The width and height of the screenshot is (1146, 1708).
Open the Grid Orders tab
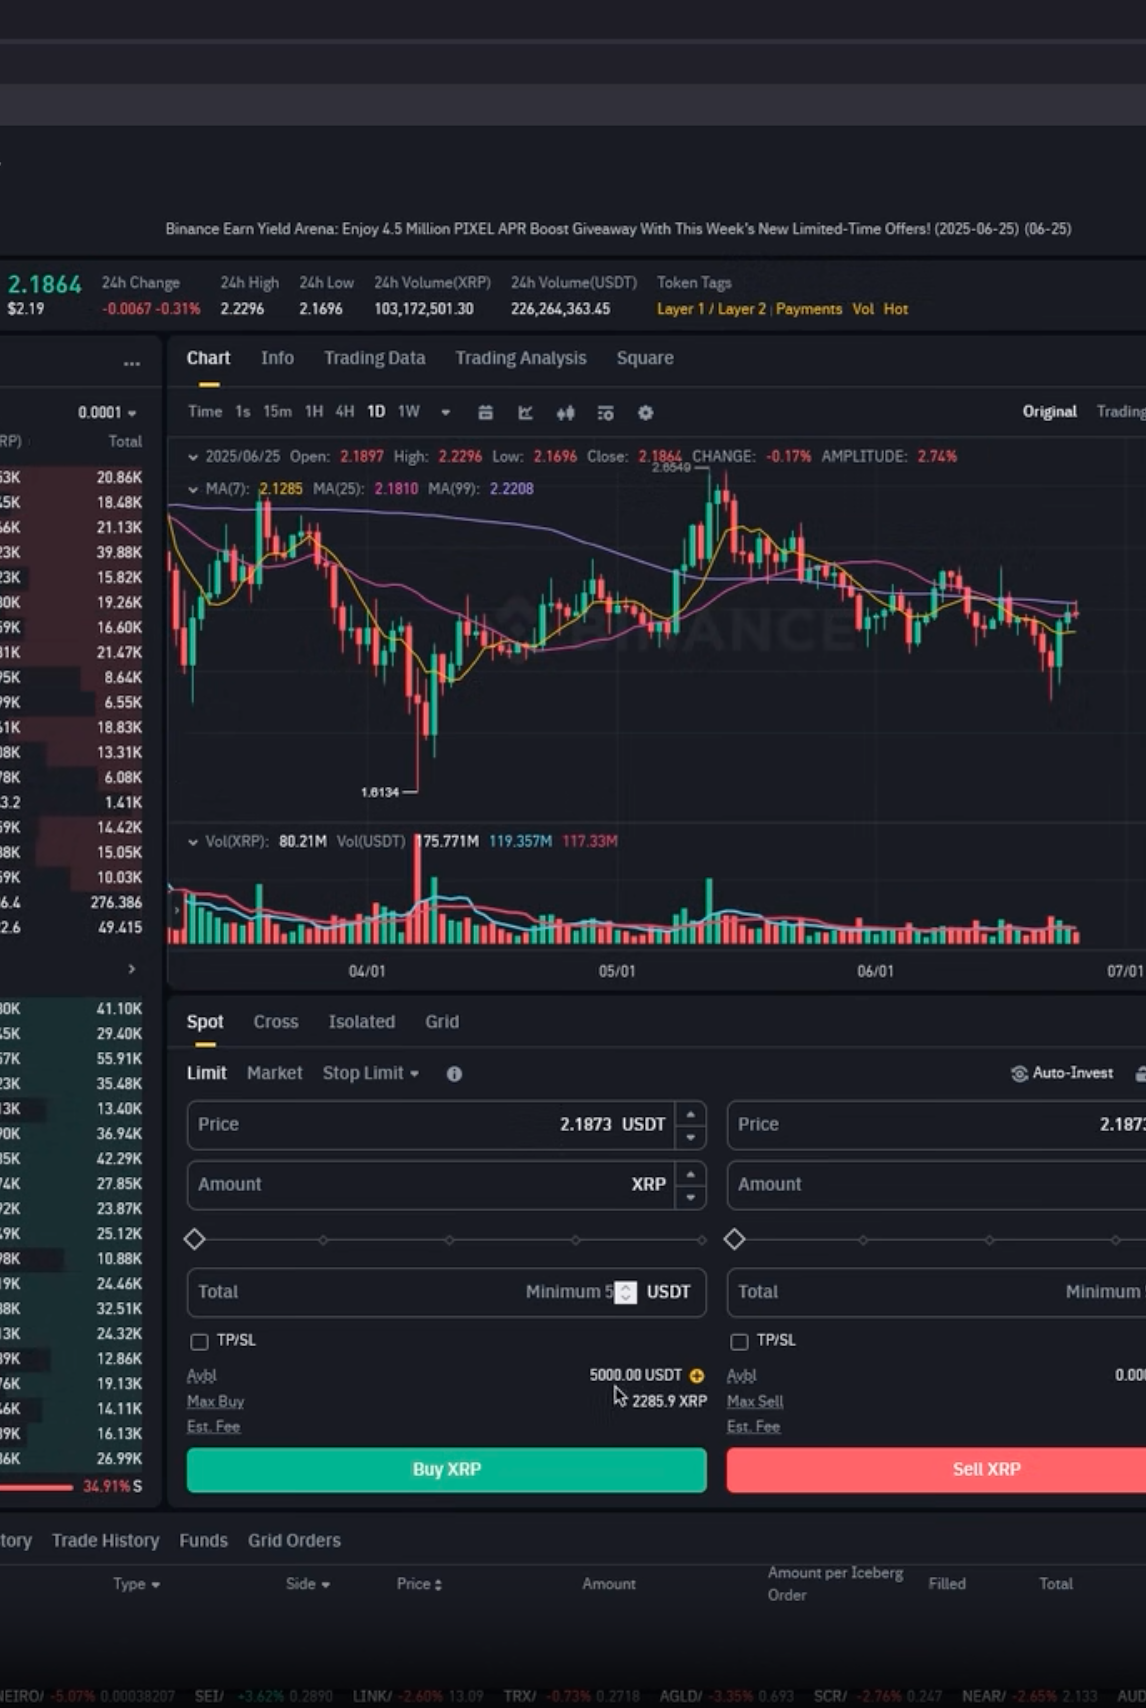click(x=294, y=1541)
